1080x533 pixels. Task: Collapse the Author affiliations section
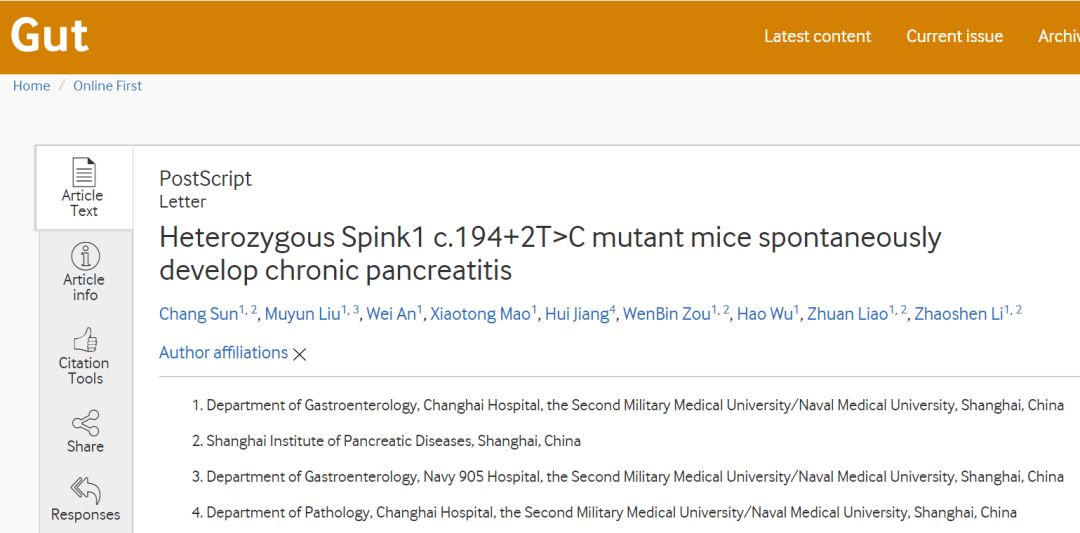[223, 353]
